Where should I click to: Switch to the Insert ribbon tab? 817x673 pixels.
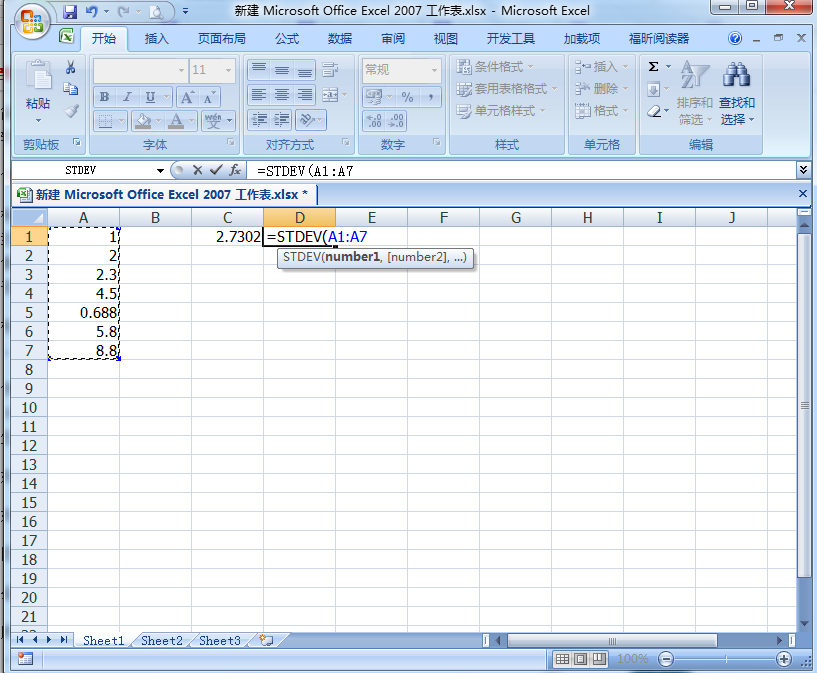pyautogui.click(x=157, y=39)
